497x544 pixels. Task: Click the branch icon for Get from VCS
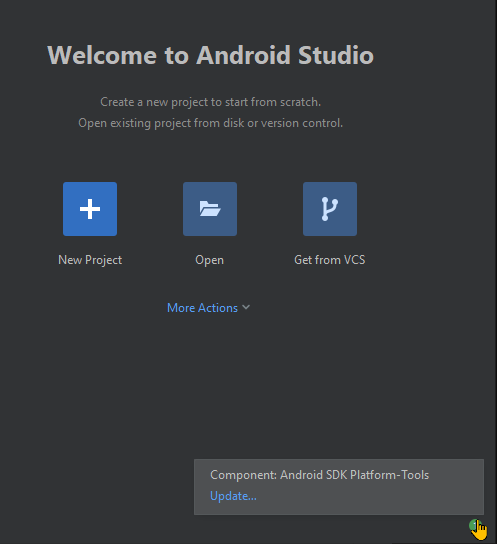tap(330, 209)
